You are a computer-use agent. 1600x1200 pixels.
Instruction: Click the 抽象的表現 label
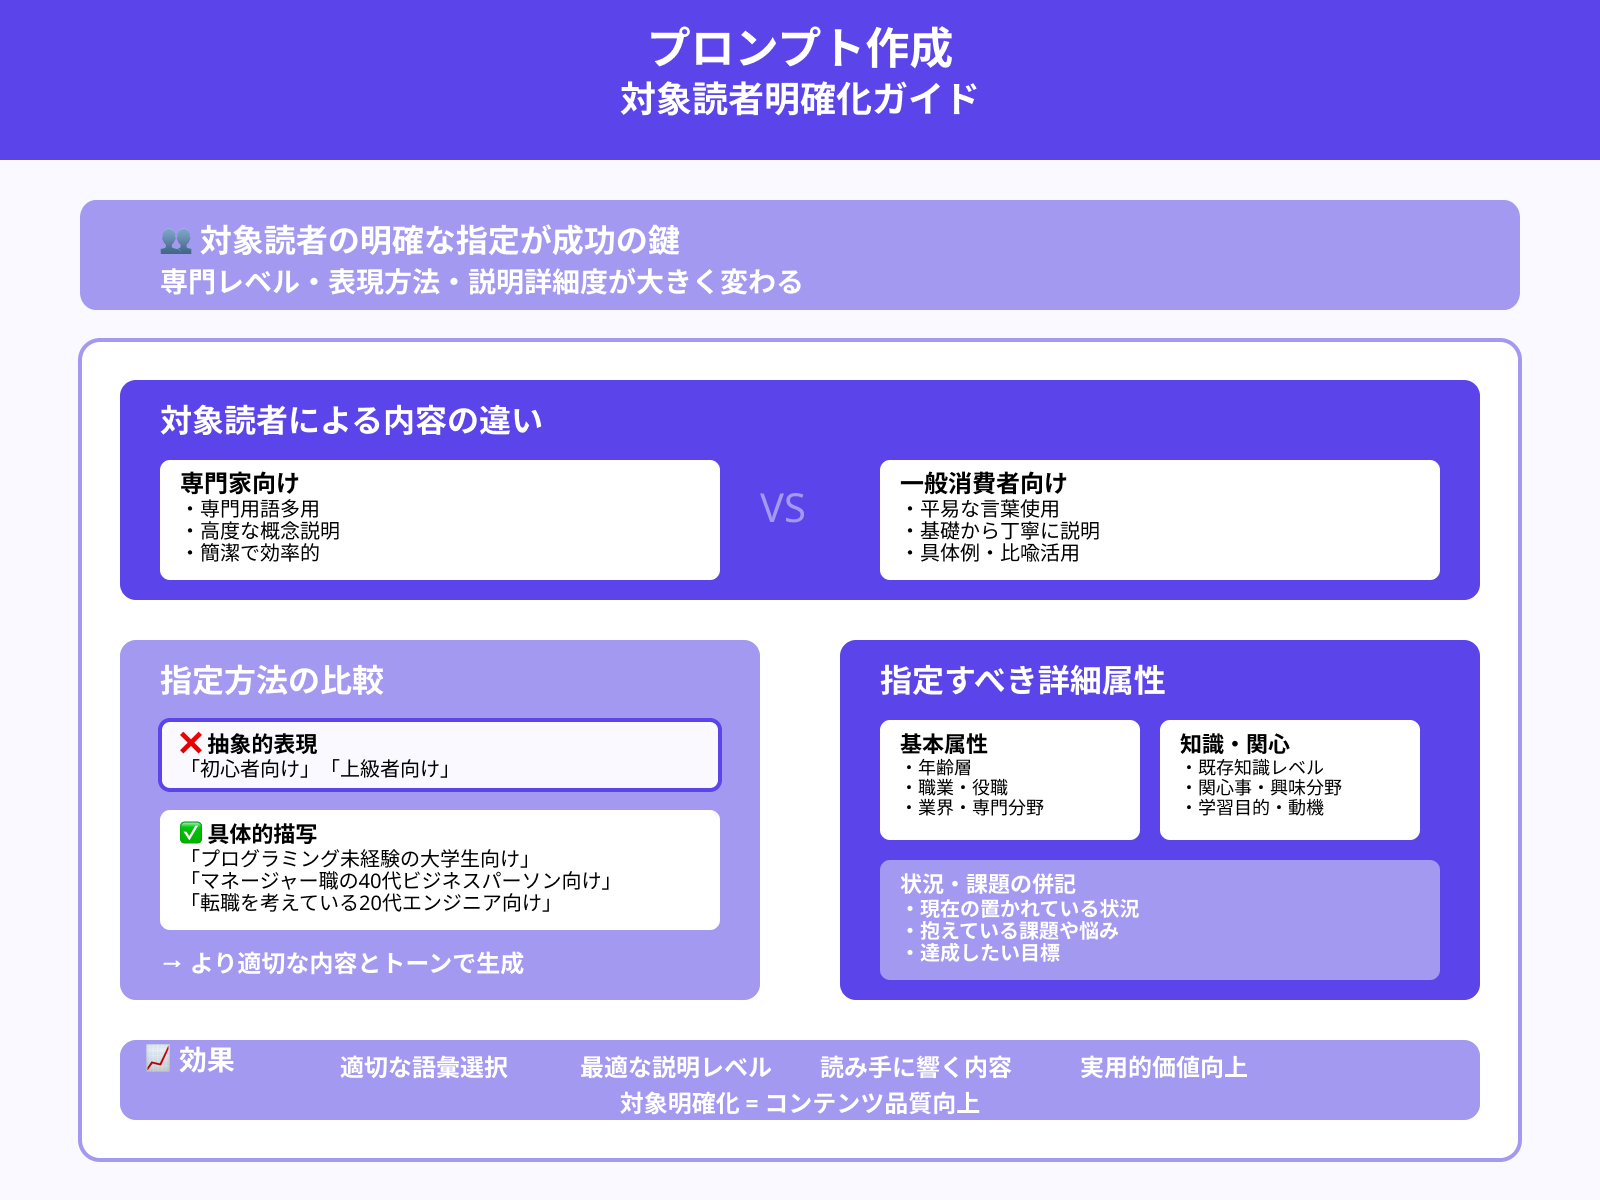(x=262, y=744)
